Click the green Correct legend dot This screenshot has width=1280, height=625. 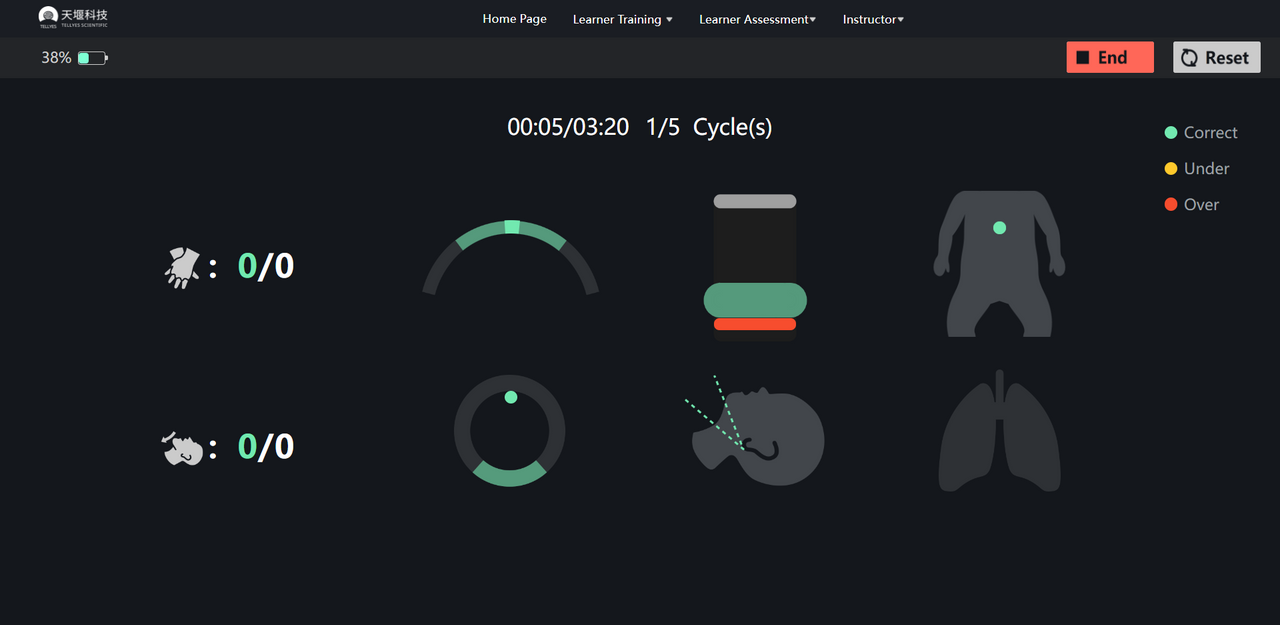coord(1171,133)
